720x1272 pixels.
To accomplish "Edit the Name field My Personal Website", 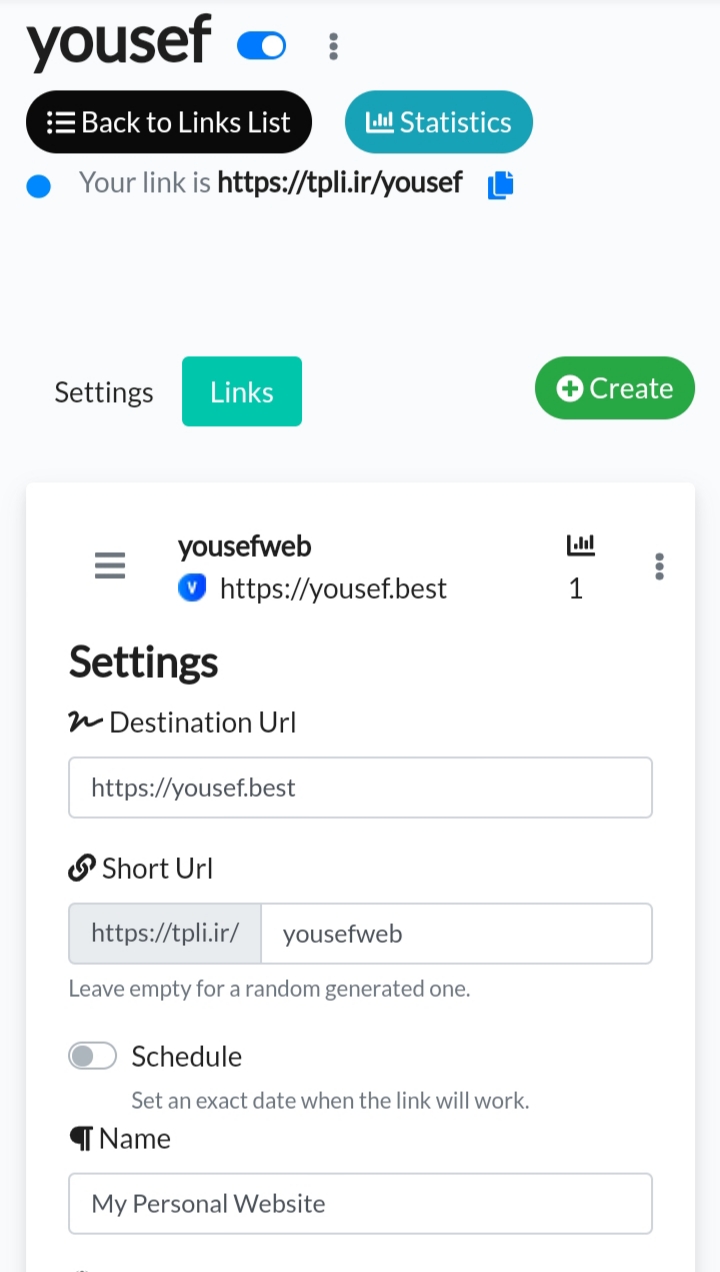I will pos(360,1203).
